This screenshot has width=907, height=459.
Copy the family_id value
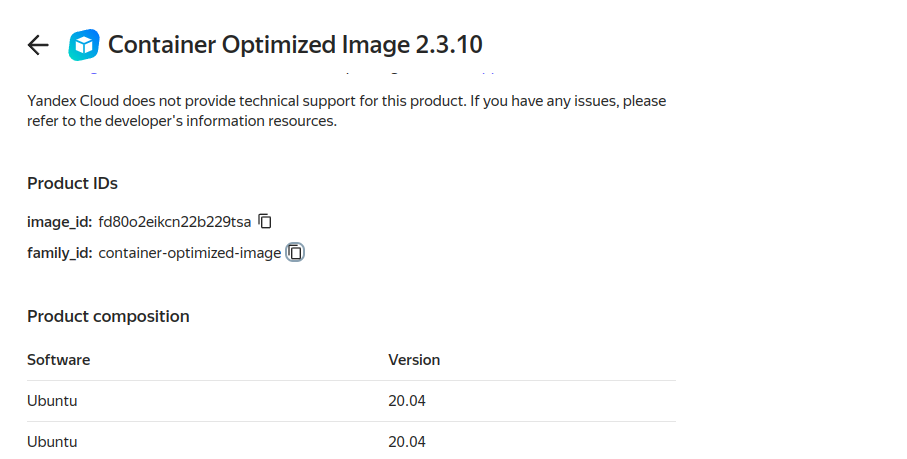pos(295,252)
